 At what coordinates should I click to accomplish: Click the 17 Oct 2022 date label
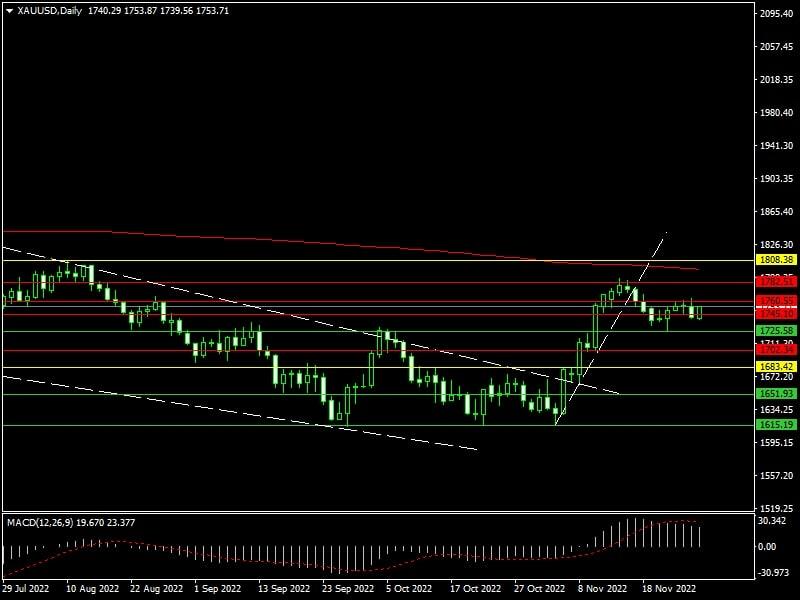476,588
